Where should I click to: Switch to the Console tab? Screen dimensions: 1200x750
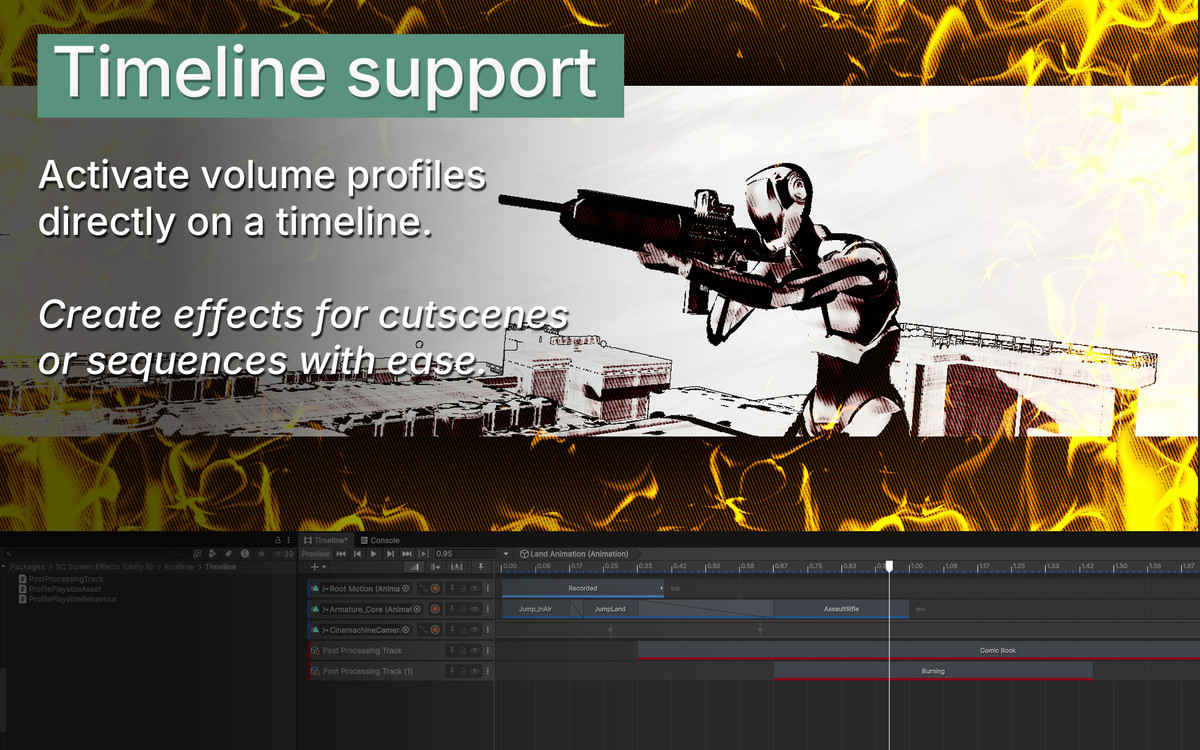380,540
